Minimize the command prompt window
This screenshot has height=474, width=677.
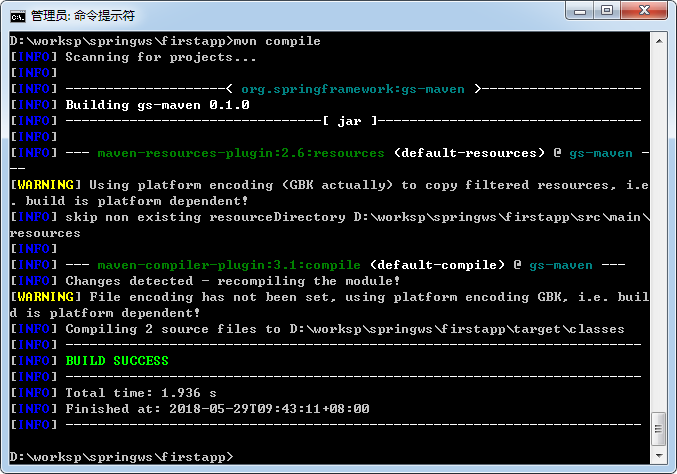(580, 11)
